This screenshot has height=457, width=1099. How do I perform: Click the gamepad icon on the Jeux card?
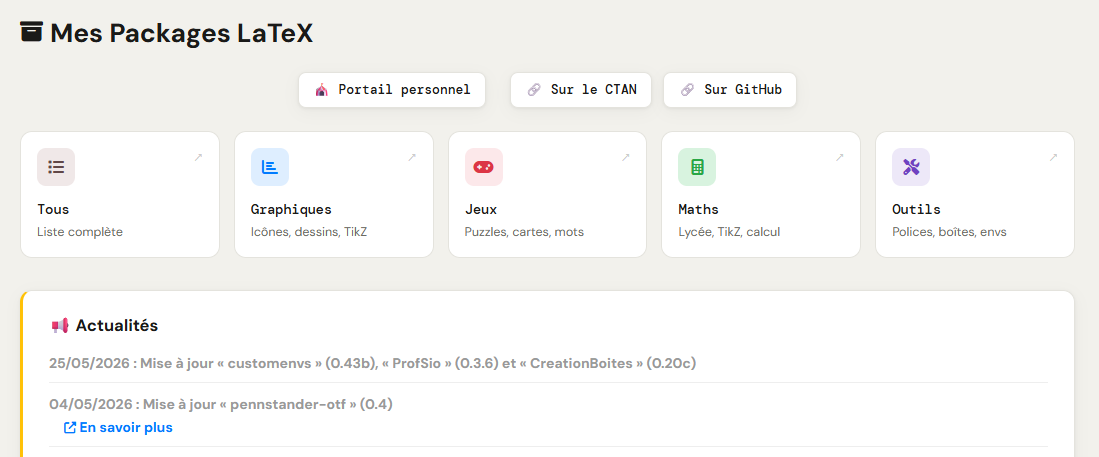(484, 167)
